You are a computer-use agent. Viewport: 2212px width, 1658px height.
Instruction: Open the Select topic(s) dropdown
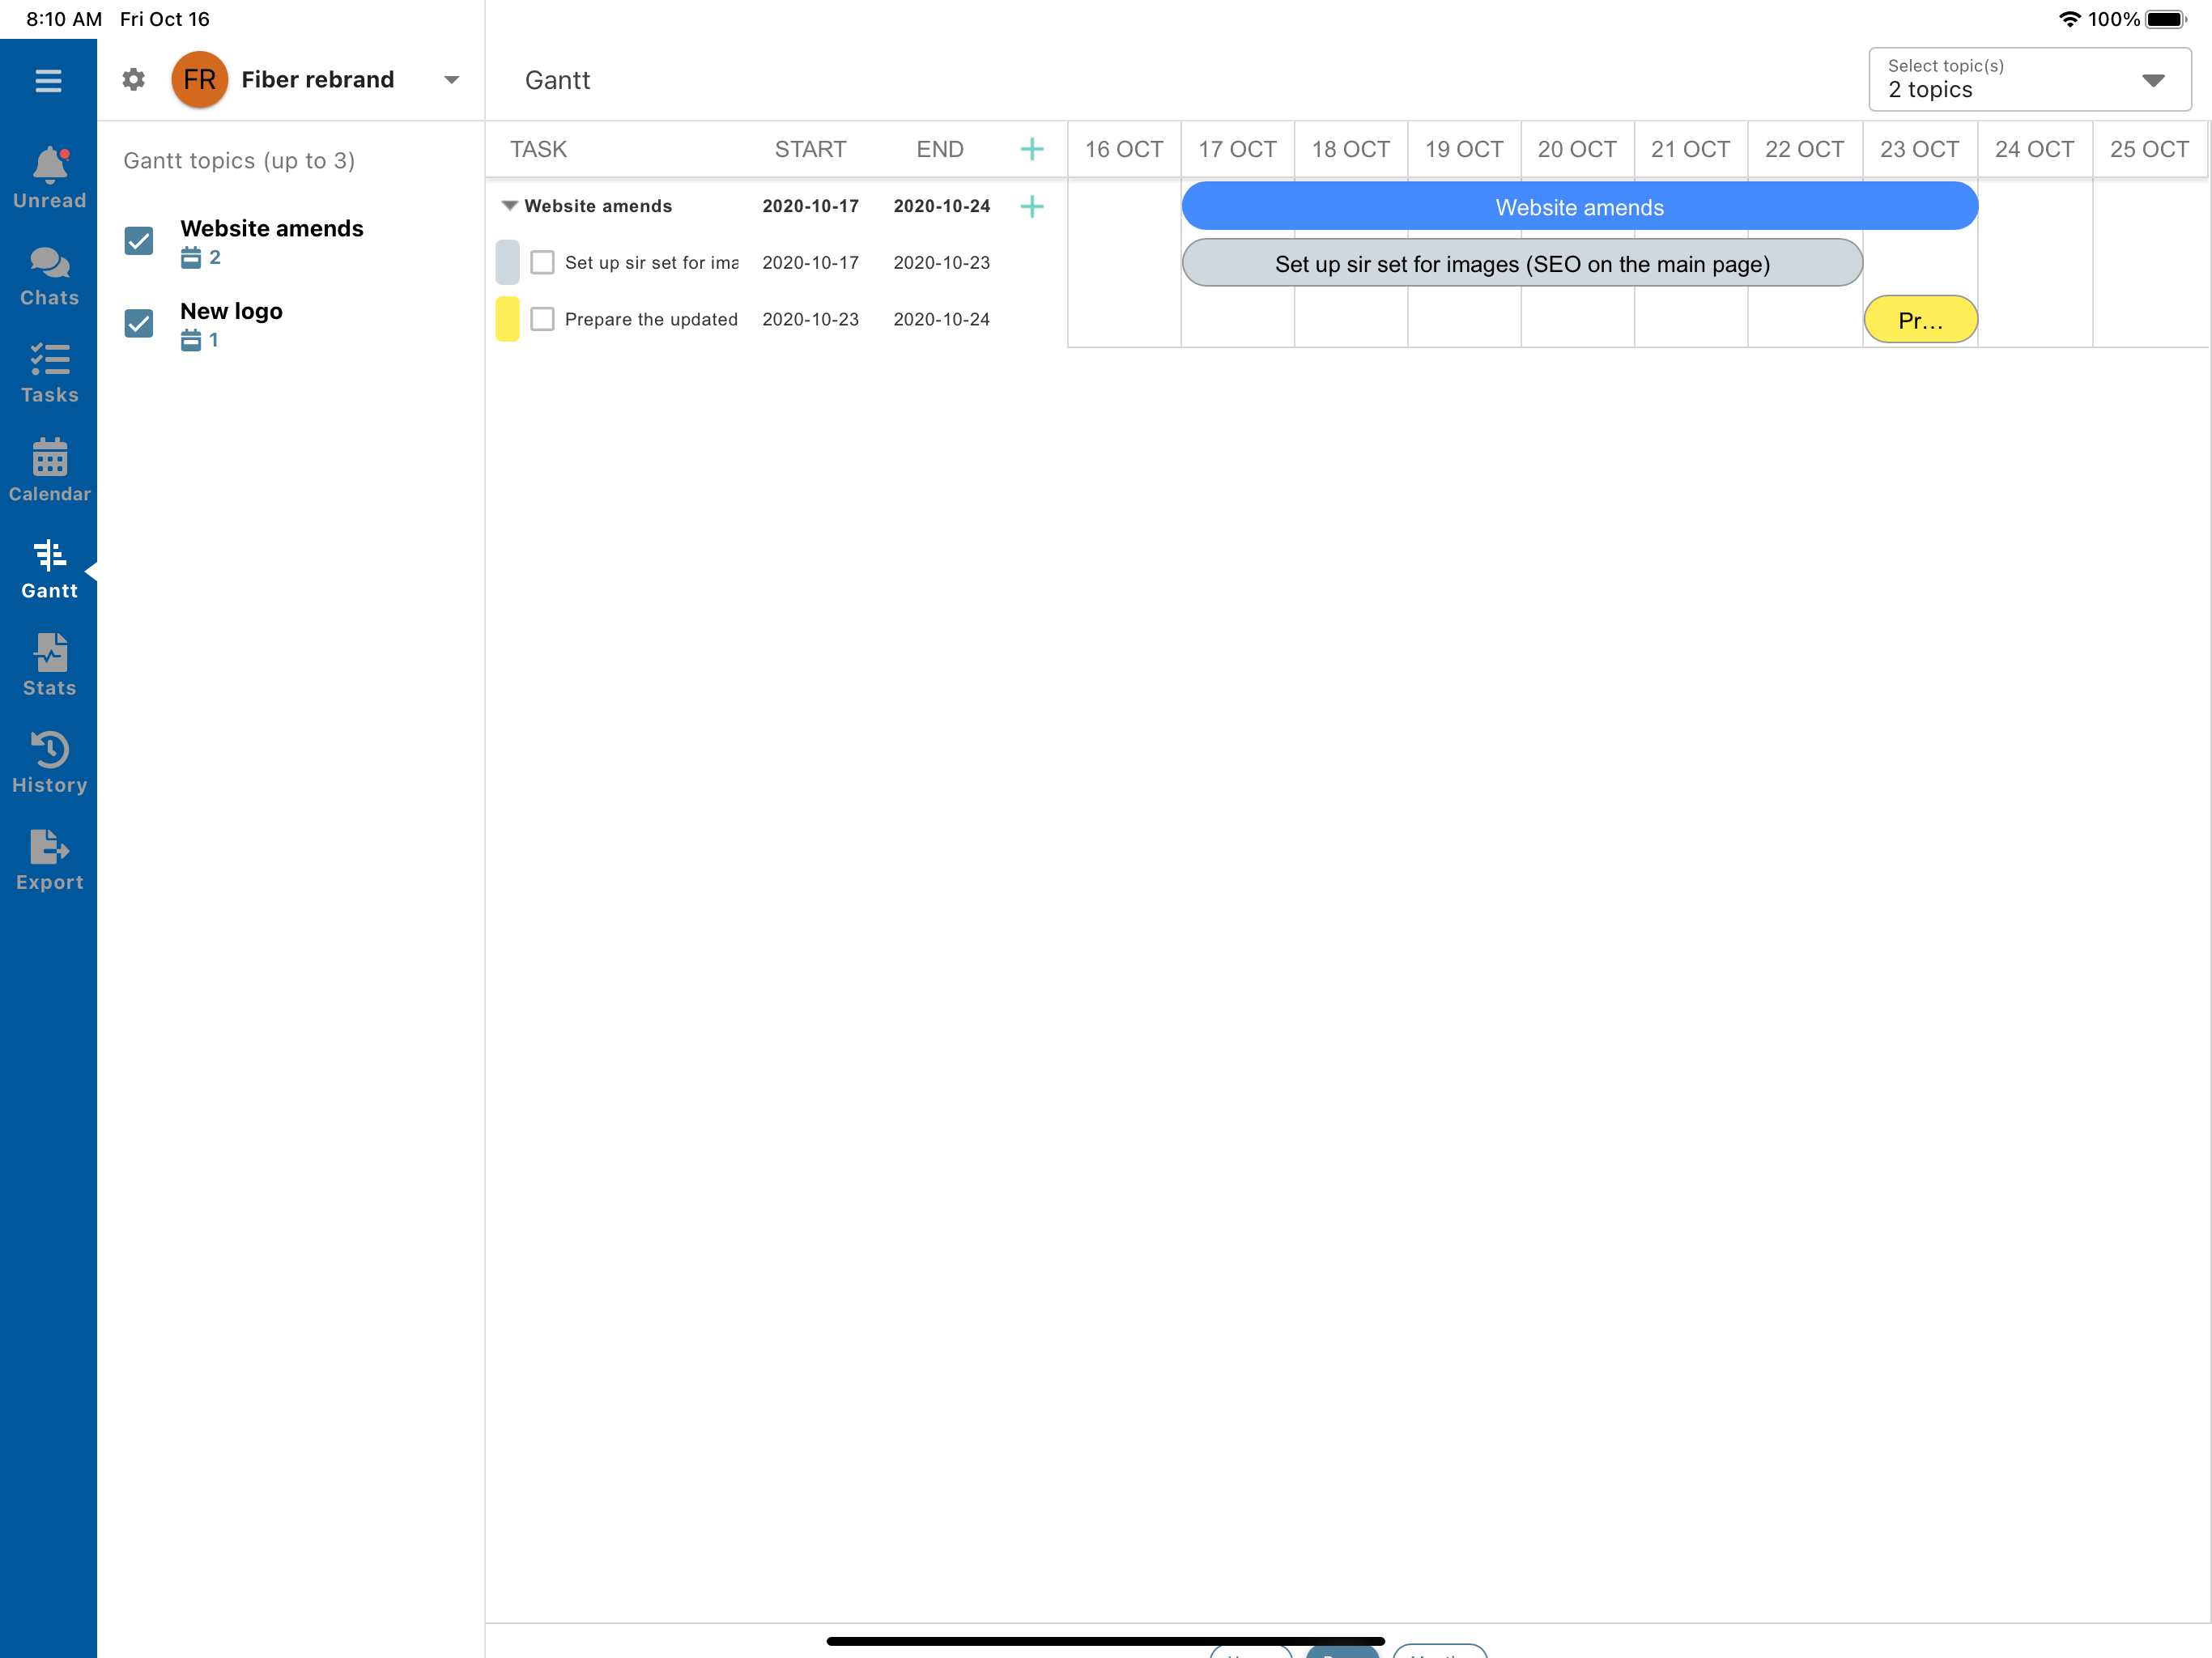2029,80
